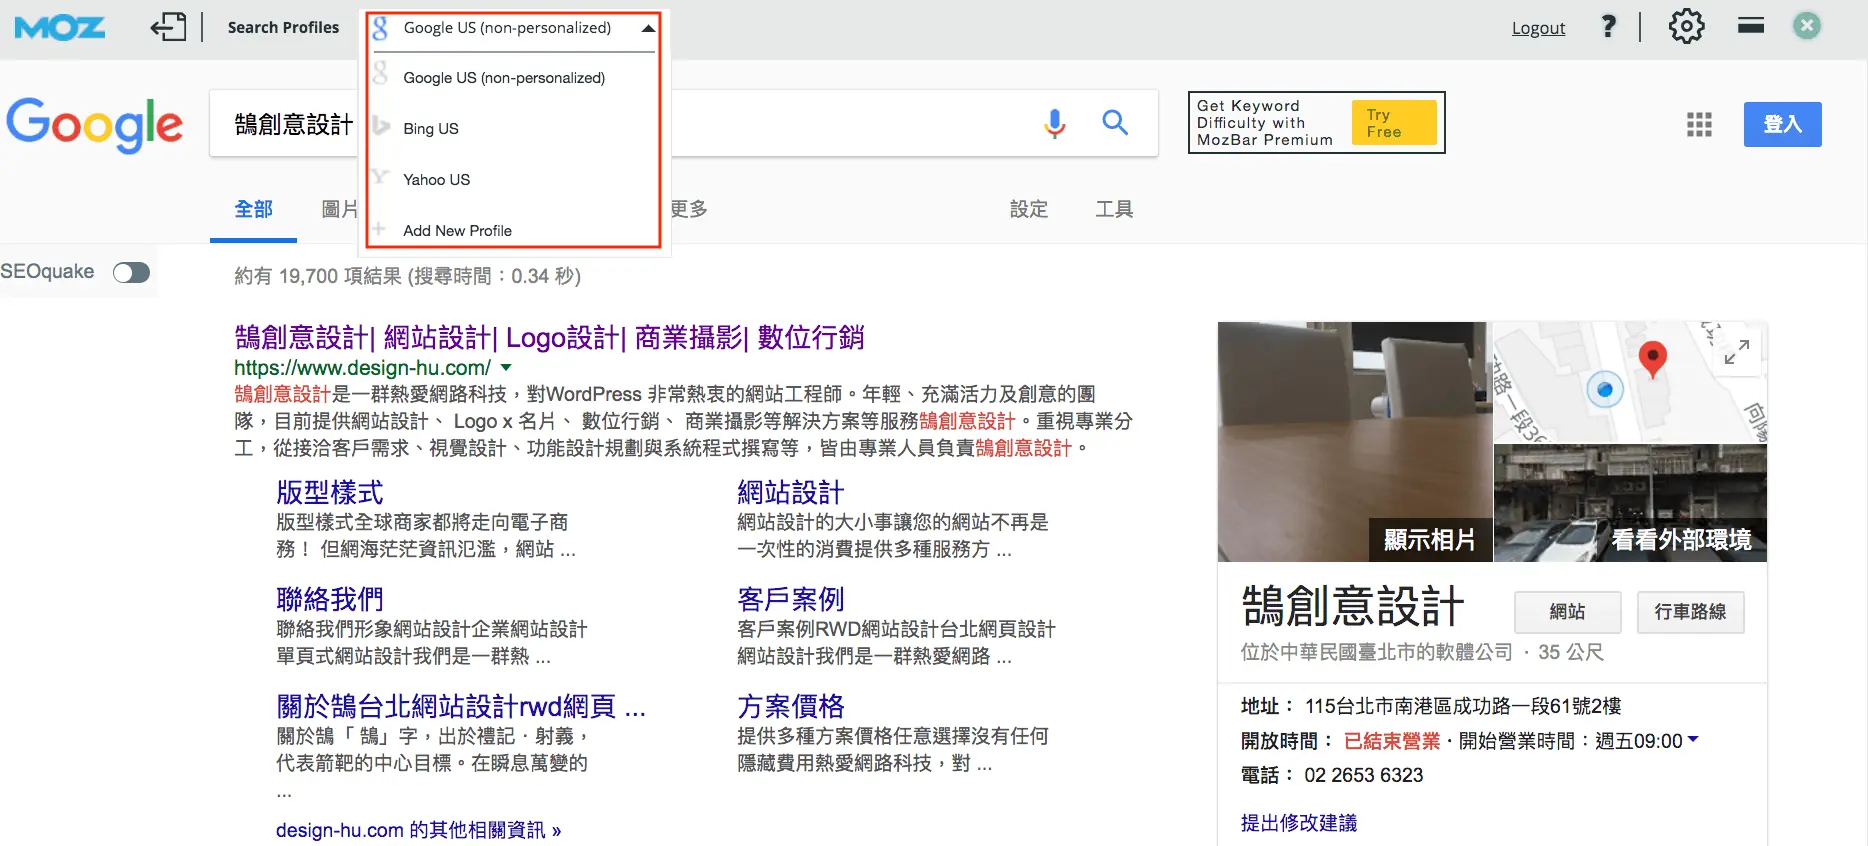Click the 網站 button in knowledge panel
This screenshot has height=846, width=1868.
point(1567,612)
